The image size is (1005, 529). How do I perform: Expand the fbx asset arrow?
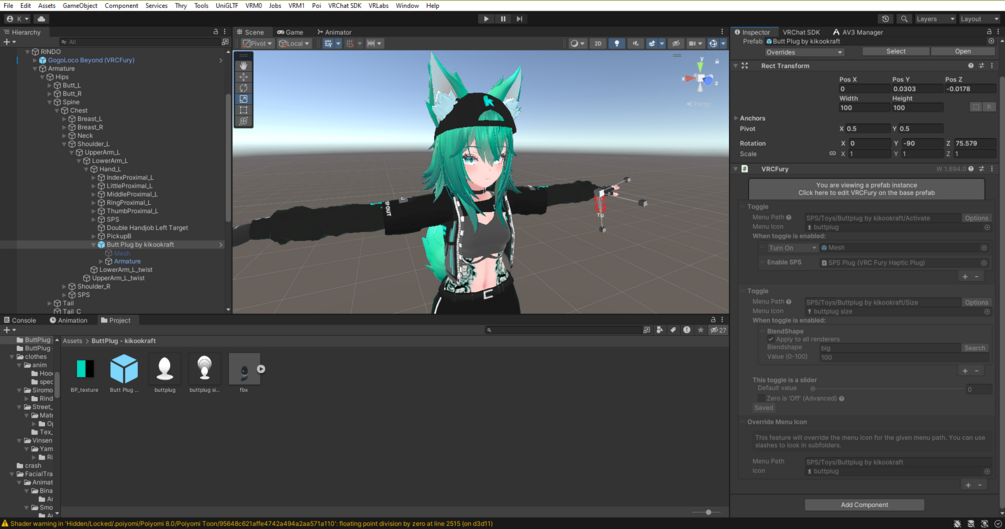(261, 369)
